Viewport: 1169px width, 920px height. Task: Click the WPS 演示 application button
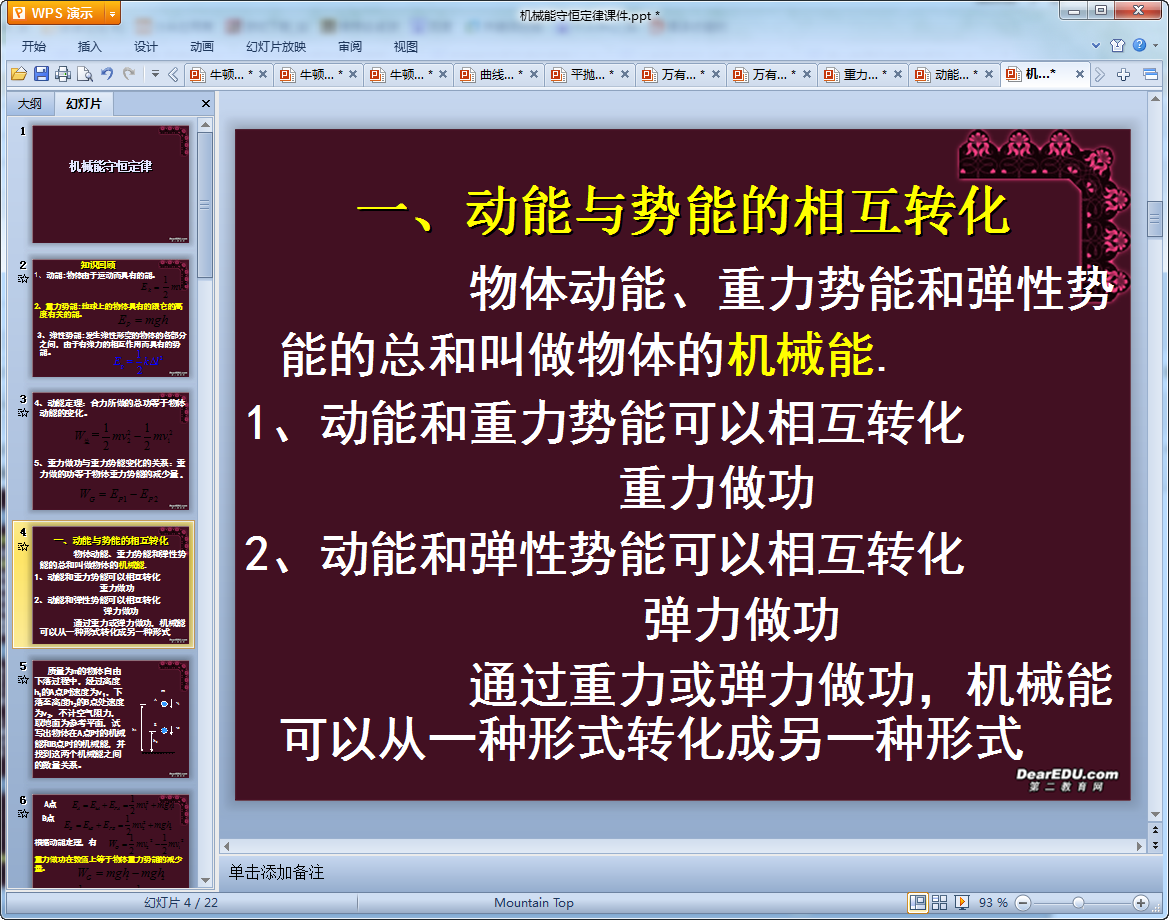(x=56, y=13)
